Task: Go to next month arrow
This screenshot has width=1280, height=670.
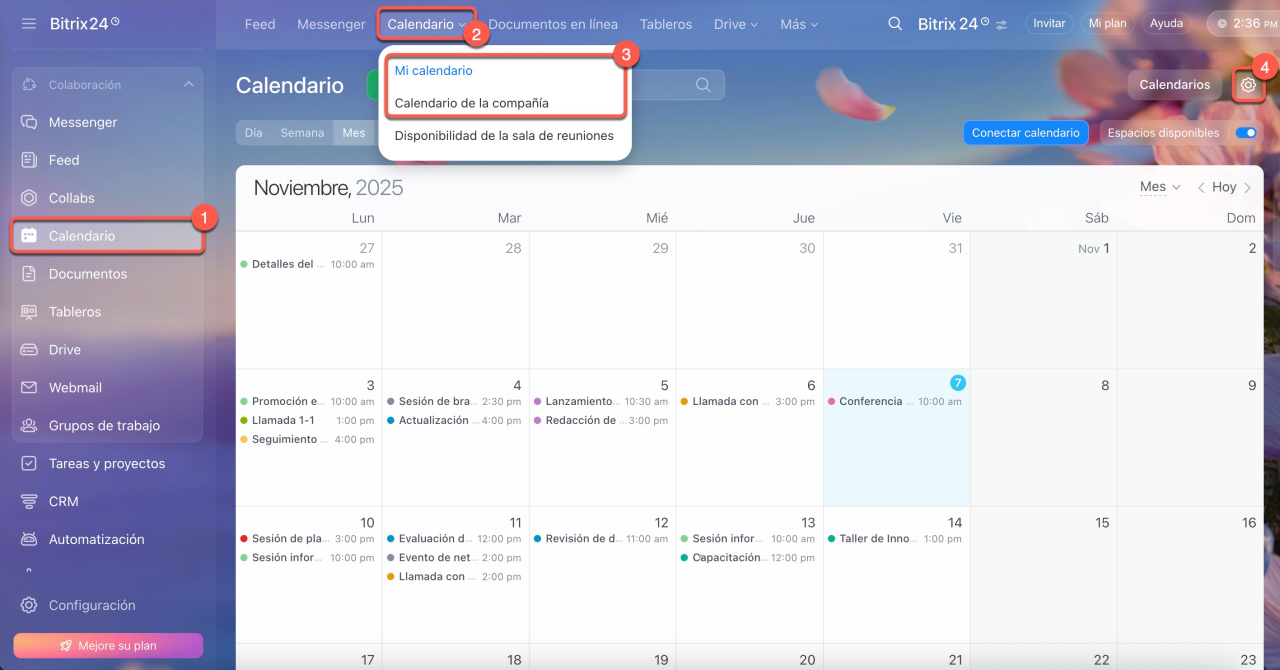Action: [x=1248, y=187]
